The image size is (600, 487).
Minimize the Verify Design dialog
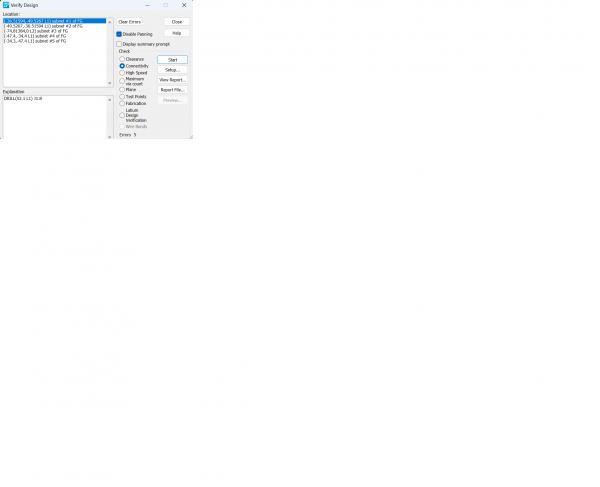[x=147, y=5]
